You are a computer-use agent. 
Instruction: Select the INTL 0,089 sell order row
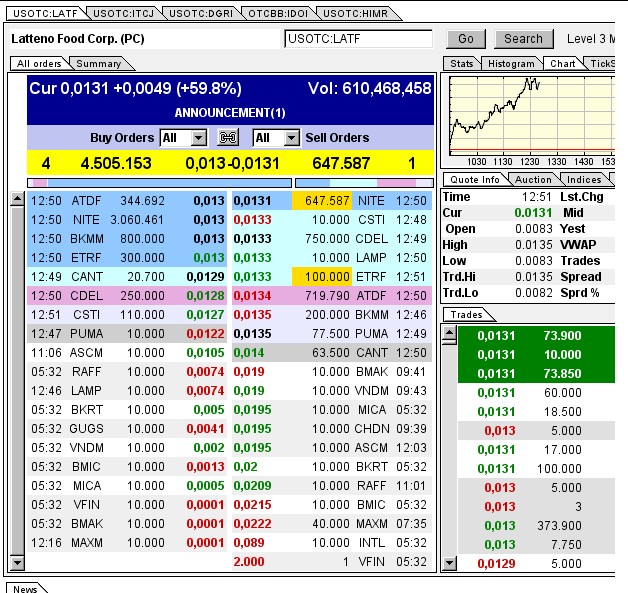pyautogui.click(x=332, y=543)
